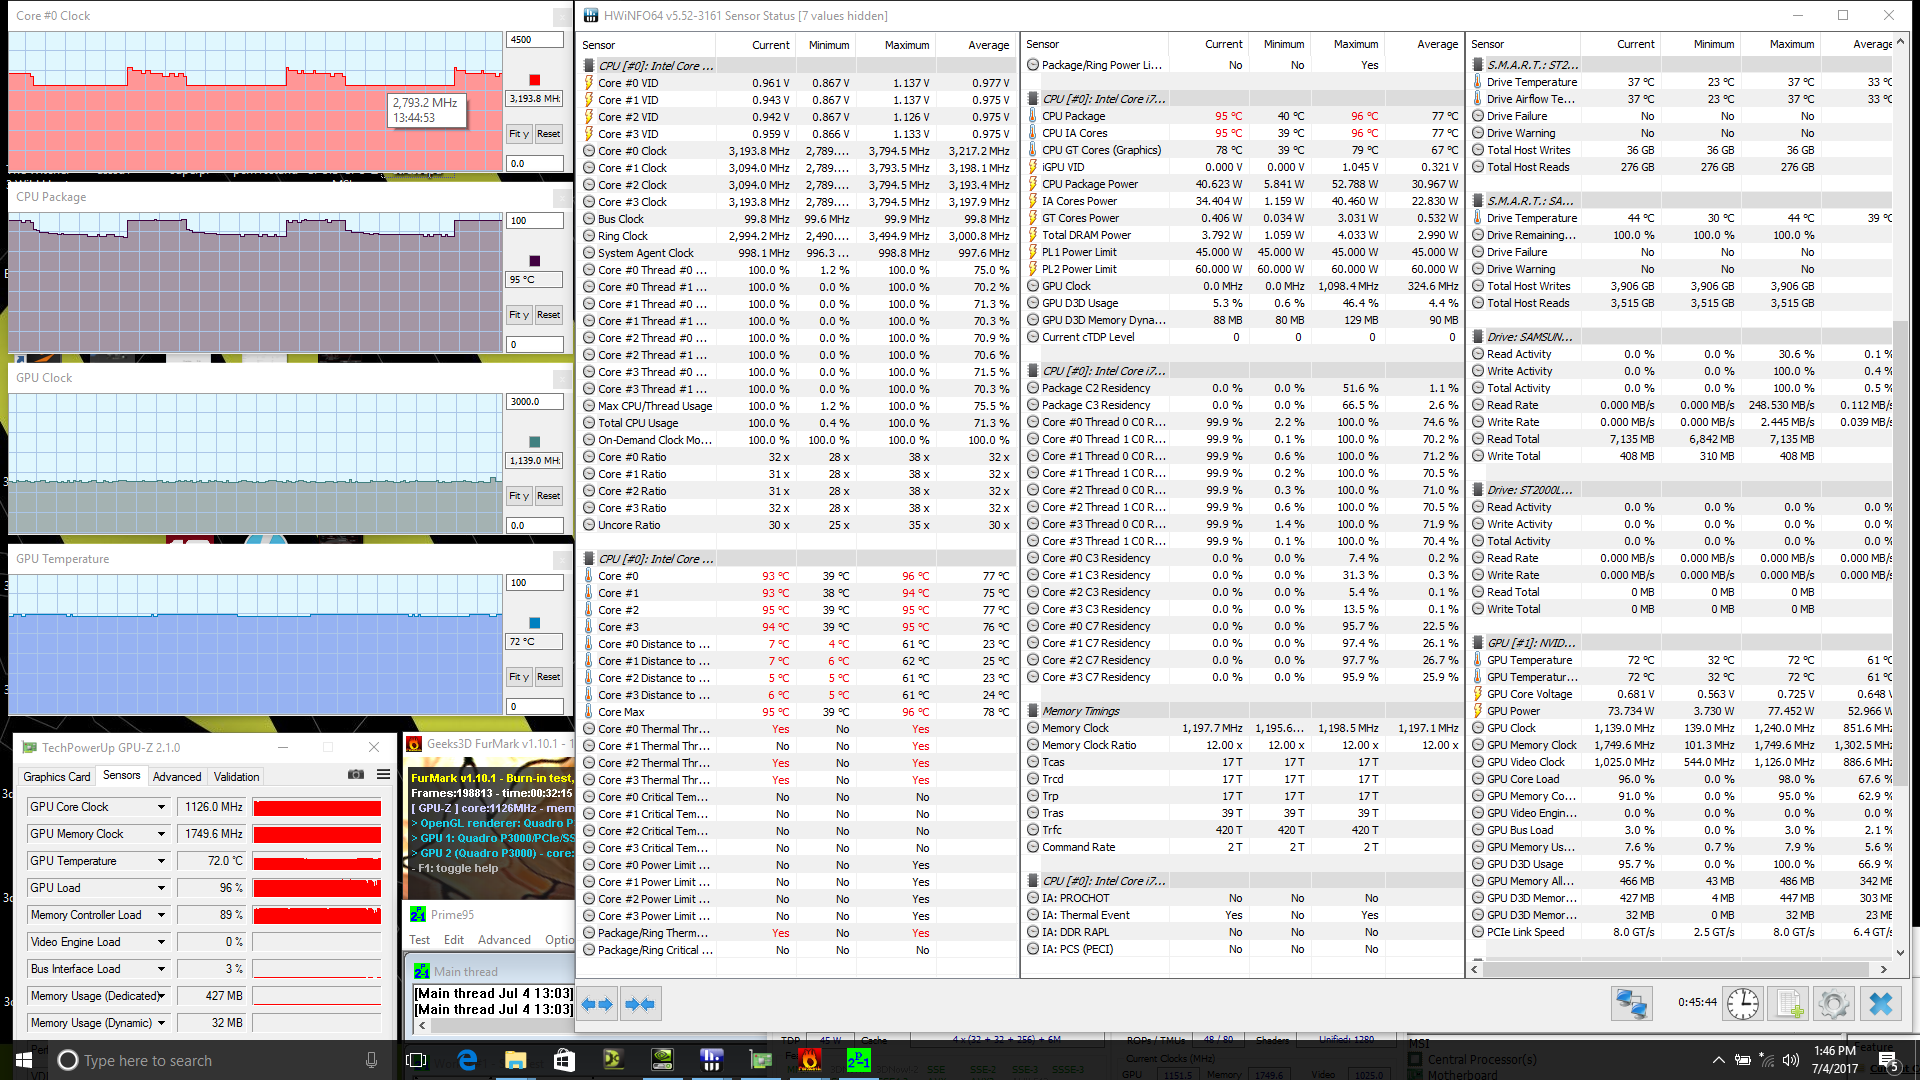Click the taskbar clock showing 1:46 PM

[1835, 1060]
